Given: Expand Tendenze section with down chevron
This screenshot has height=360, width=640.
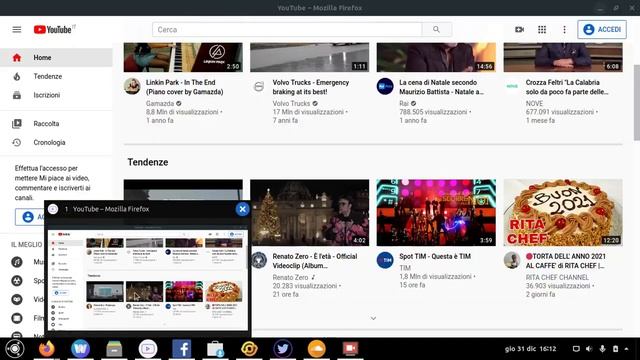Looking at the screenshot, I should tap(373, 318).
